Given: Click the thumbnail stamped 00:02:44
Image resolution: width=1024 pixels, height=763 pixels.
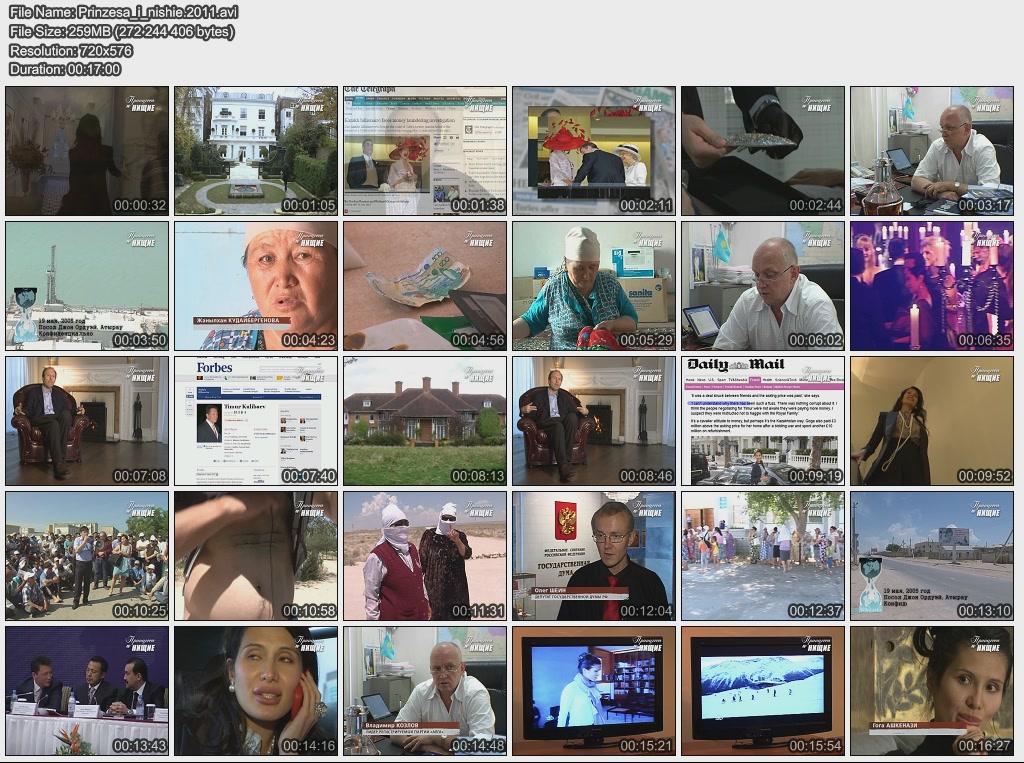Looking at the screenshot, I should [x=763, y=150].
